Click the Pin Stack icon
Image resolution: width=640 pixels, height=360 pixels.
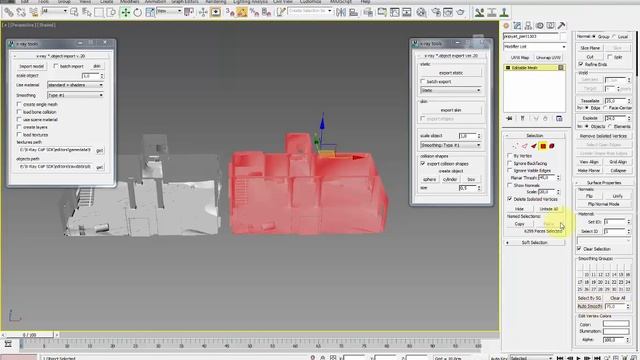[509, 118]
